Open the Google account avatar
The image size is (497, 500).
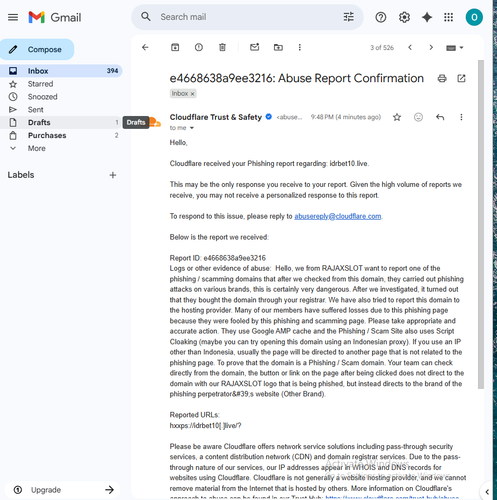point(474,17)
